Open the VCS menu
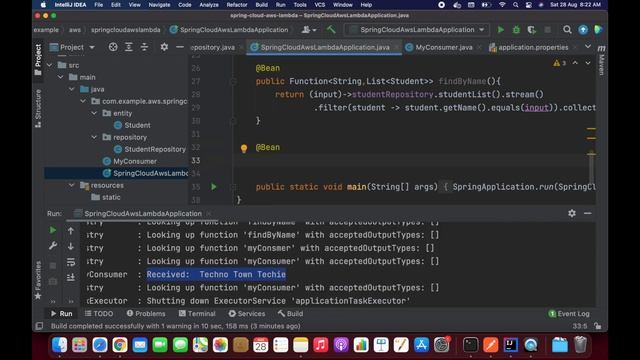This screenshot has width=640, height=360. [x=320, y=5]
